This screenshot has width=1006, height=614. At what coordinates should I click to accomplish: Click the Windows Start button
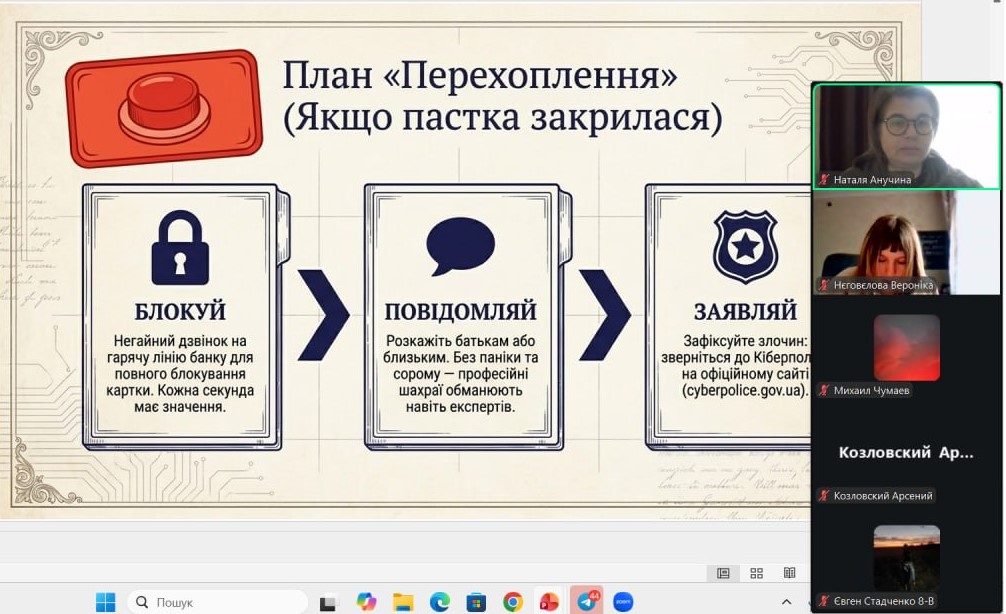coord(105,602)
